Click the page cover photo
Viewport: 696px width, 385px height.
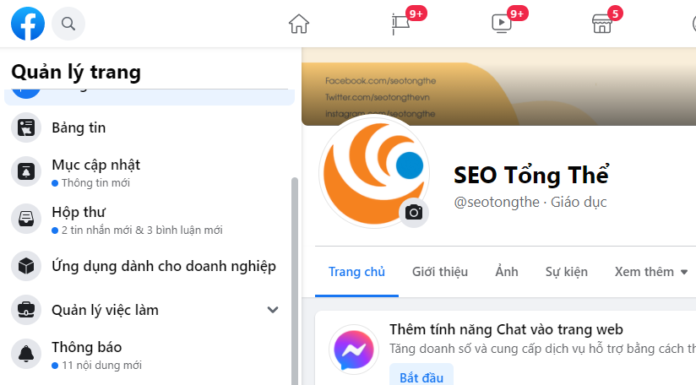click(499, 87)
